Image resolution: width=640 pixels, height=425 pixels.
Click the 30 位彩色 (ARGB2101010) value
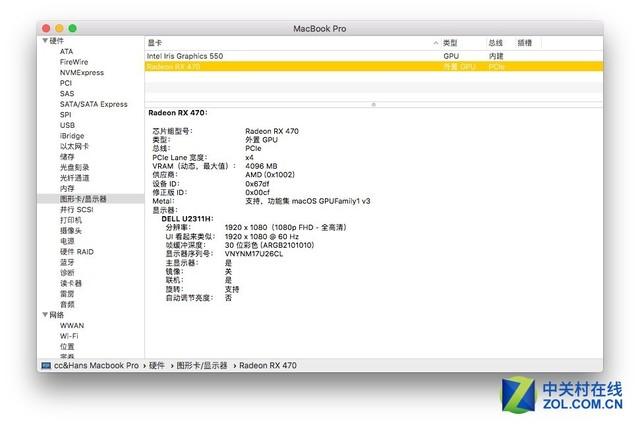coord(269,245)
